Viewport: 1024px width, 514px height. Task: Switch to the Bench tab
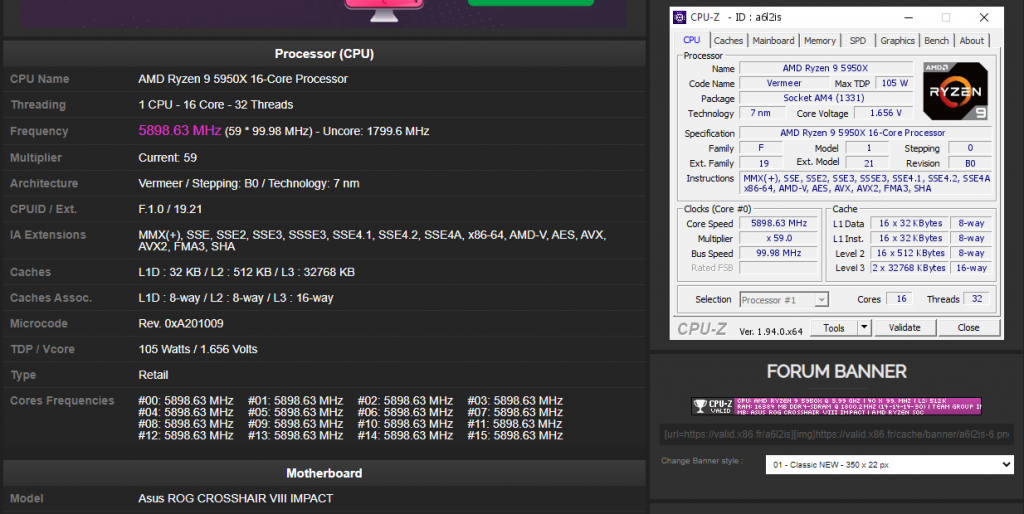[936, 40]
